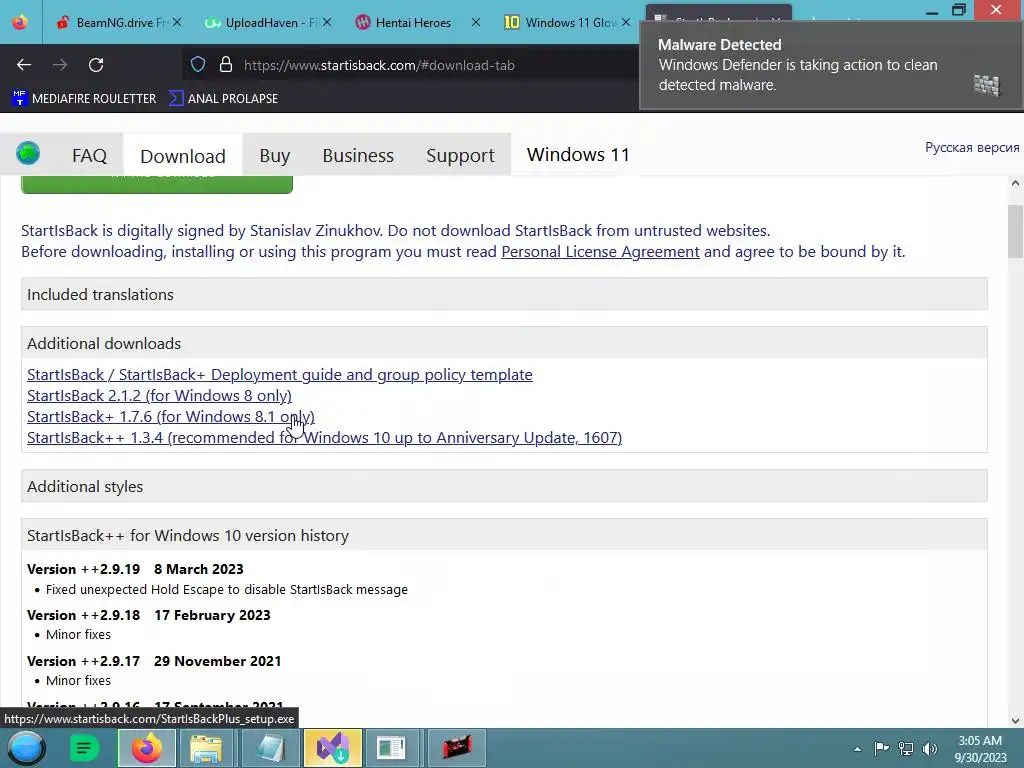Open the MEDIAFIRE ROULETTER bookmark
The width and height of the screenshot is (1024, 768).
tap(84, 99)
